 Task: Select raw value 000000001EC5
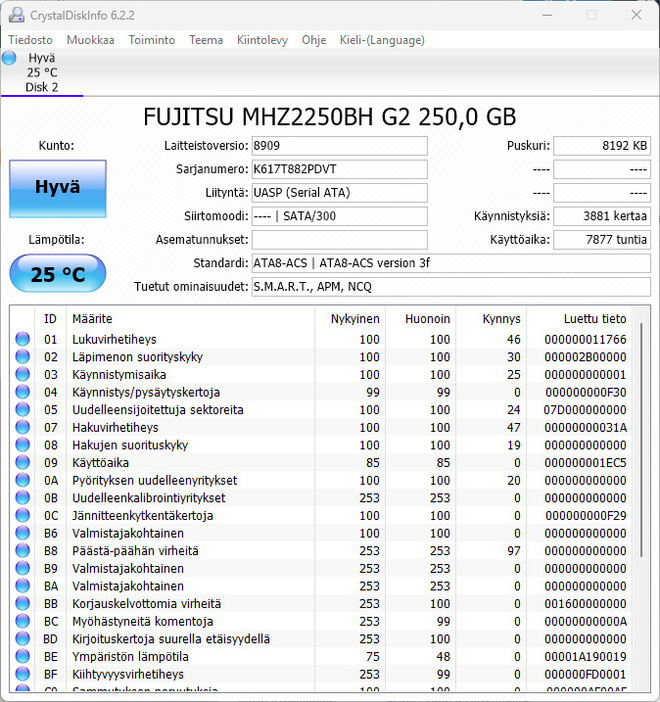[585, 462]
